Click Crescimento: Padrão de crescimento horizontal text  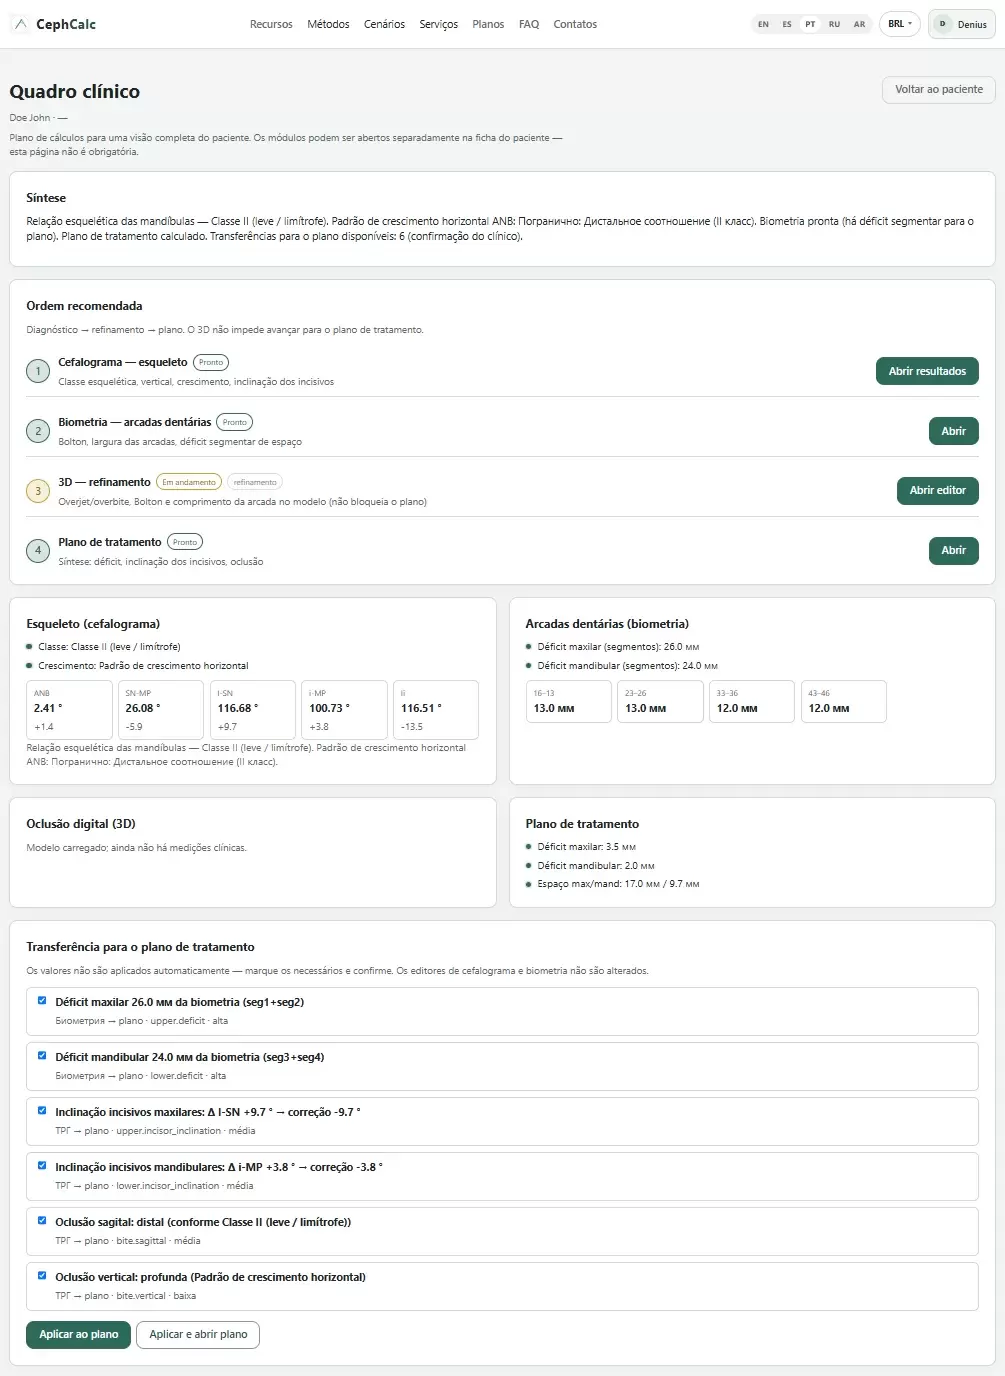pos(143,666)
